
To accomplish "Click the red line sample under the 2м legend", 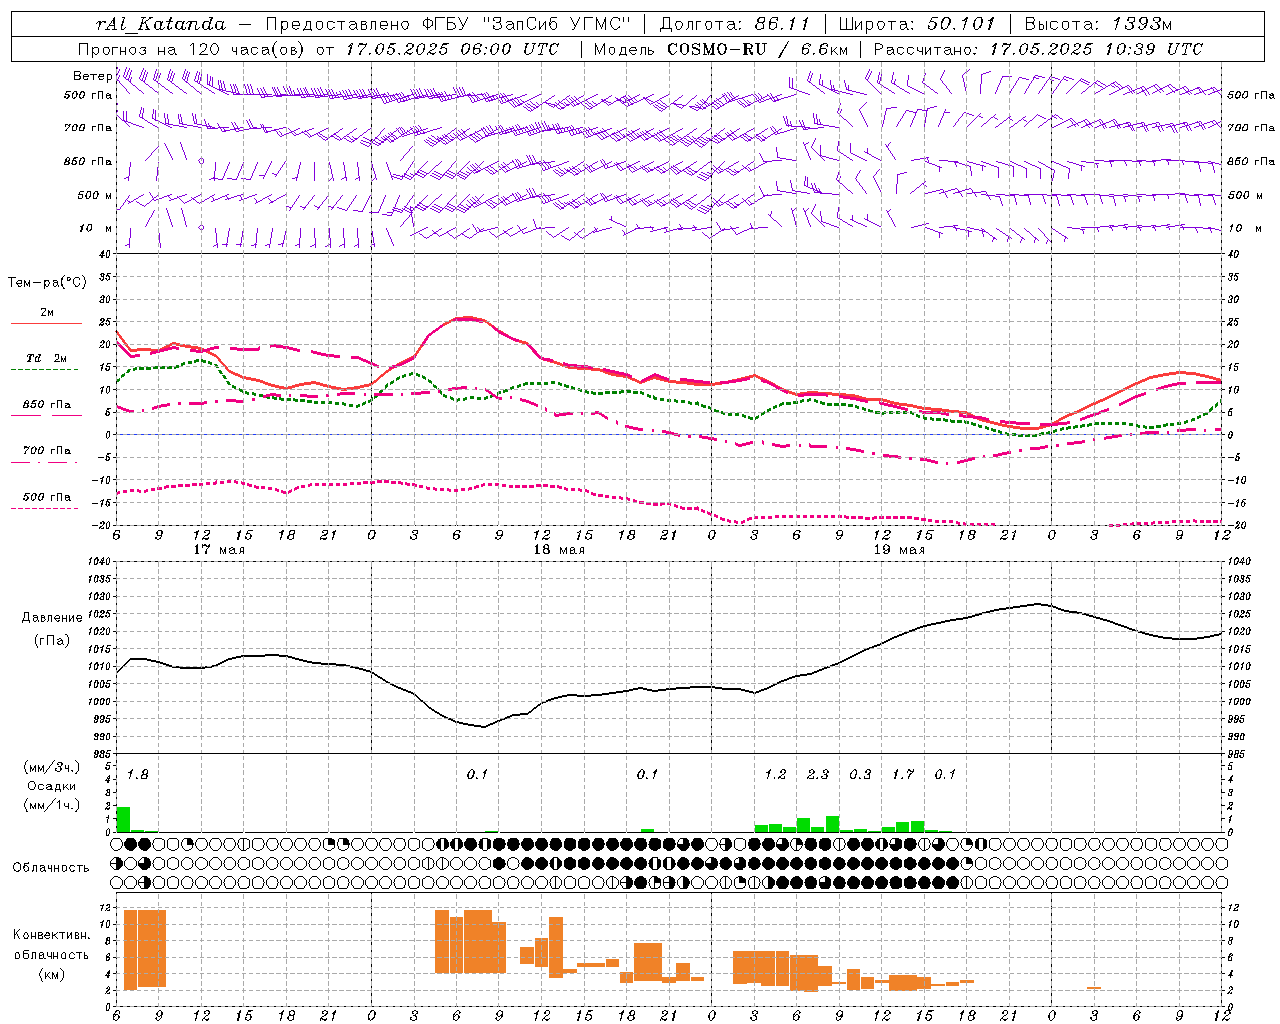I will [x=46, y=324].
